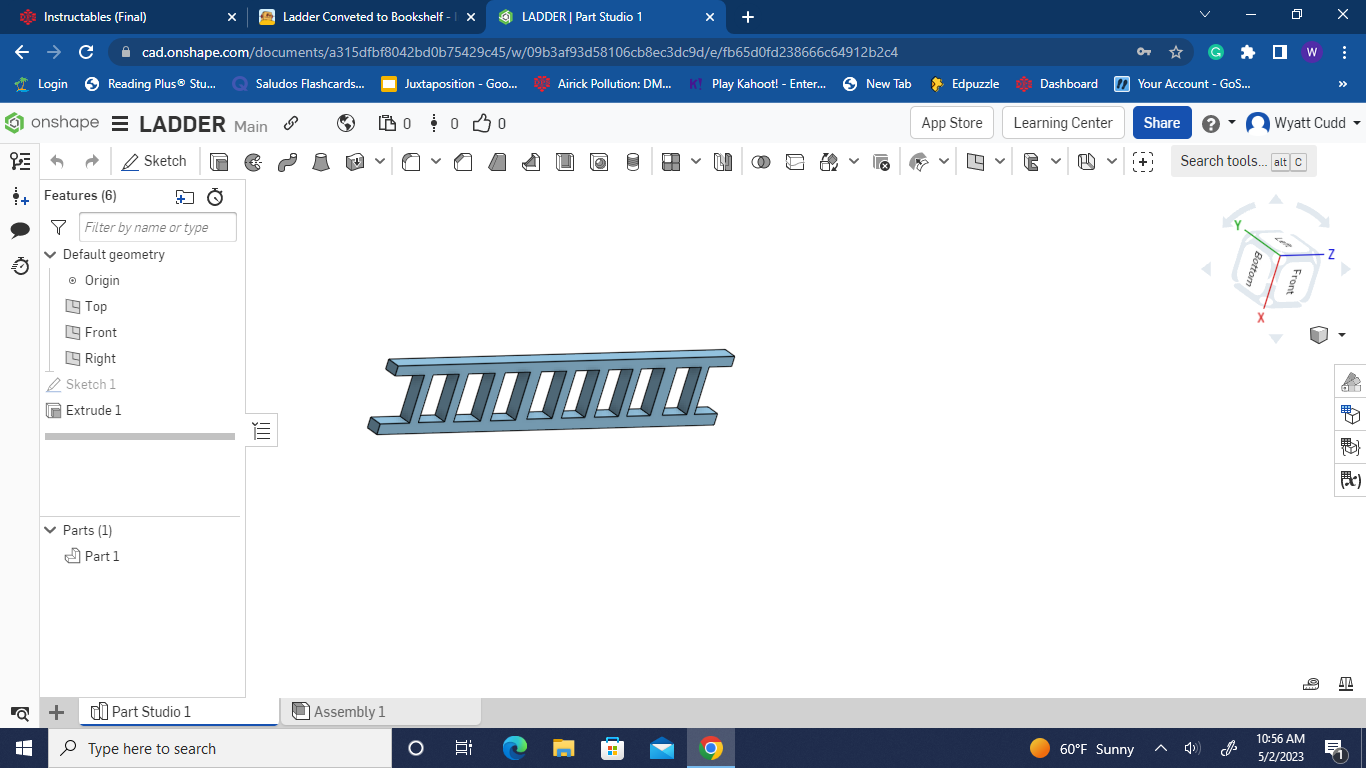
Task: Activate the Revolve tool
Action: click(x=253, y=161)
